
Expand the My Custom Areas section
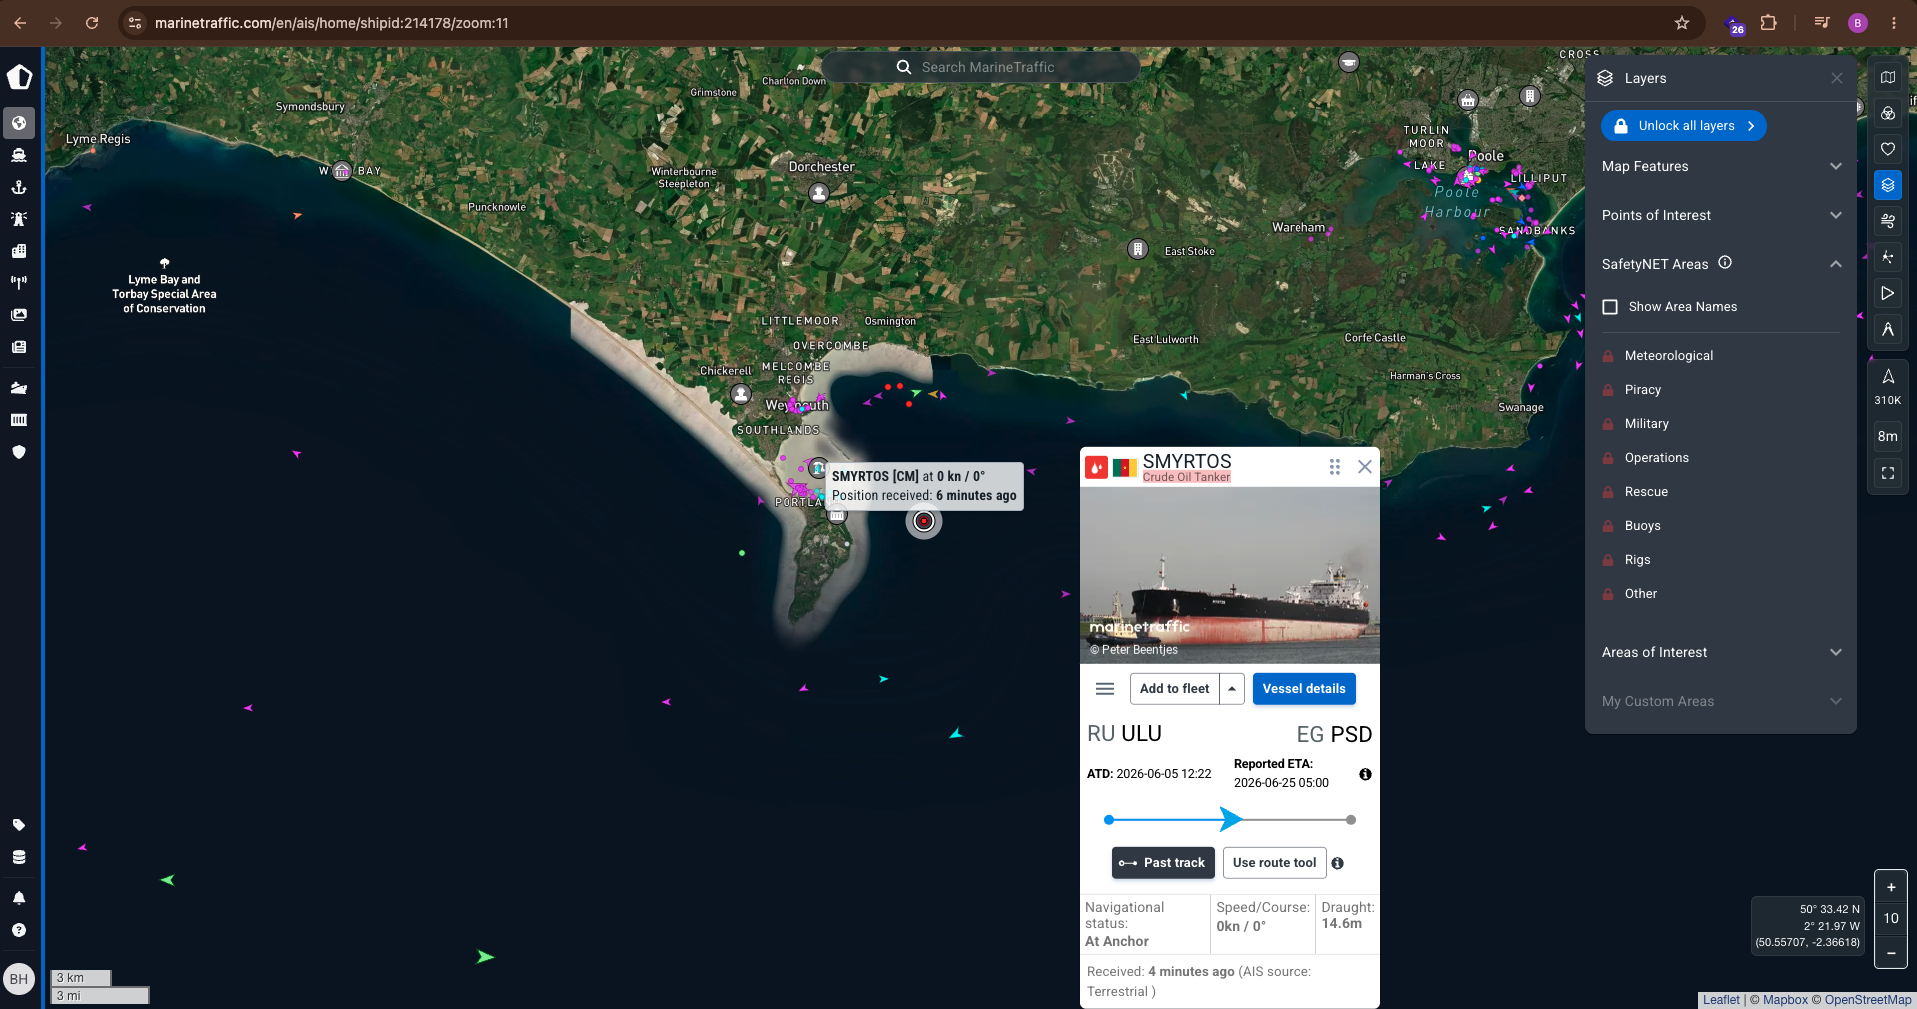pyautogui.click(x=1720, y=701)
